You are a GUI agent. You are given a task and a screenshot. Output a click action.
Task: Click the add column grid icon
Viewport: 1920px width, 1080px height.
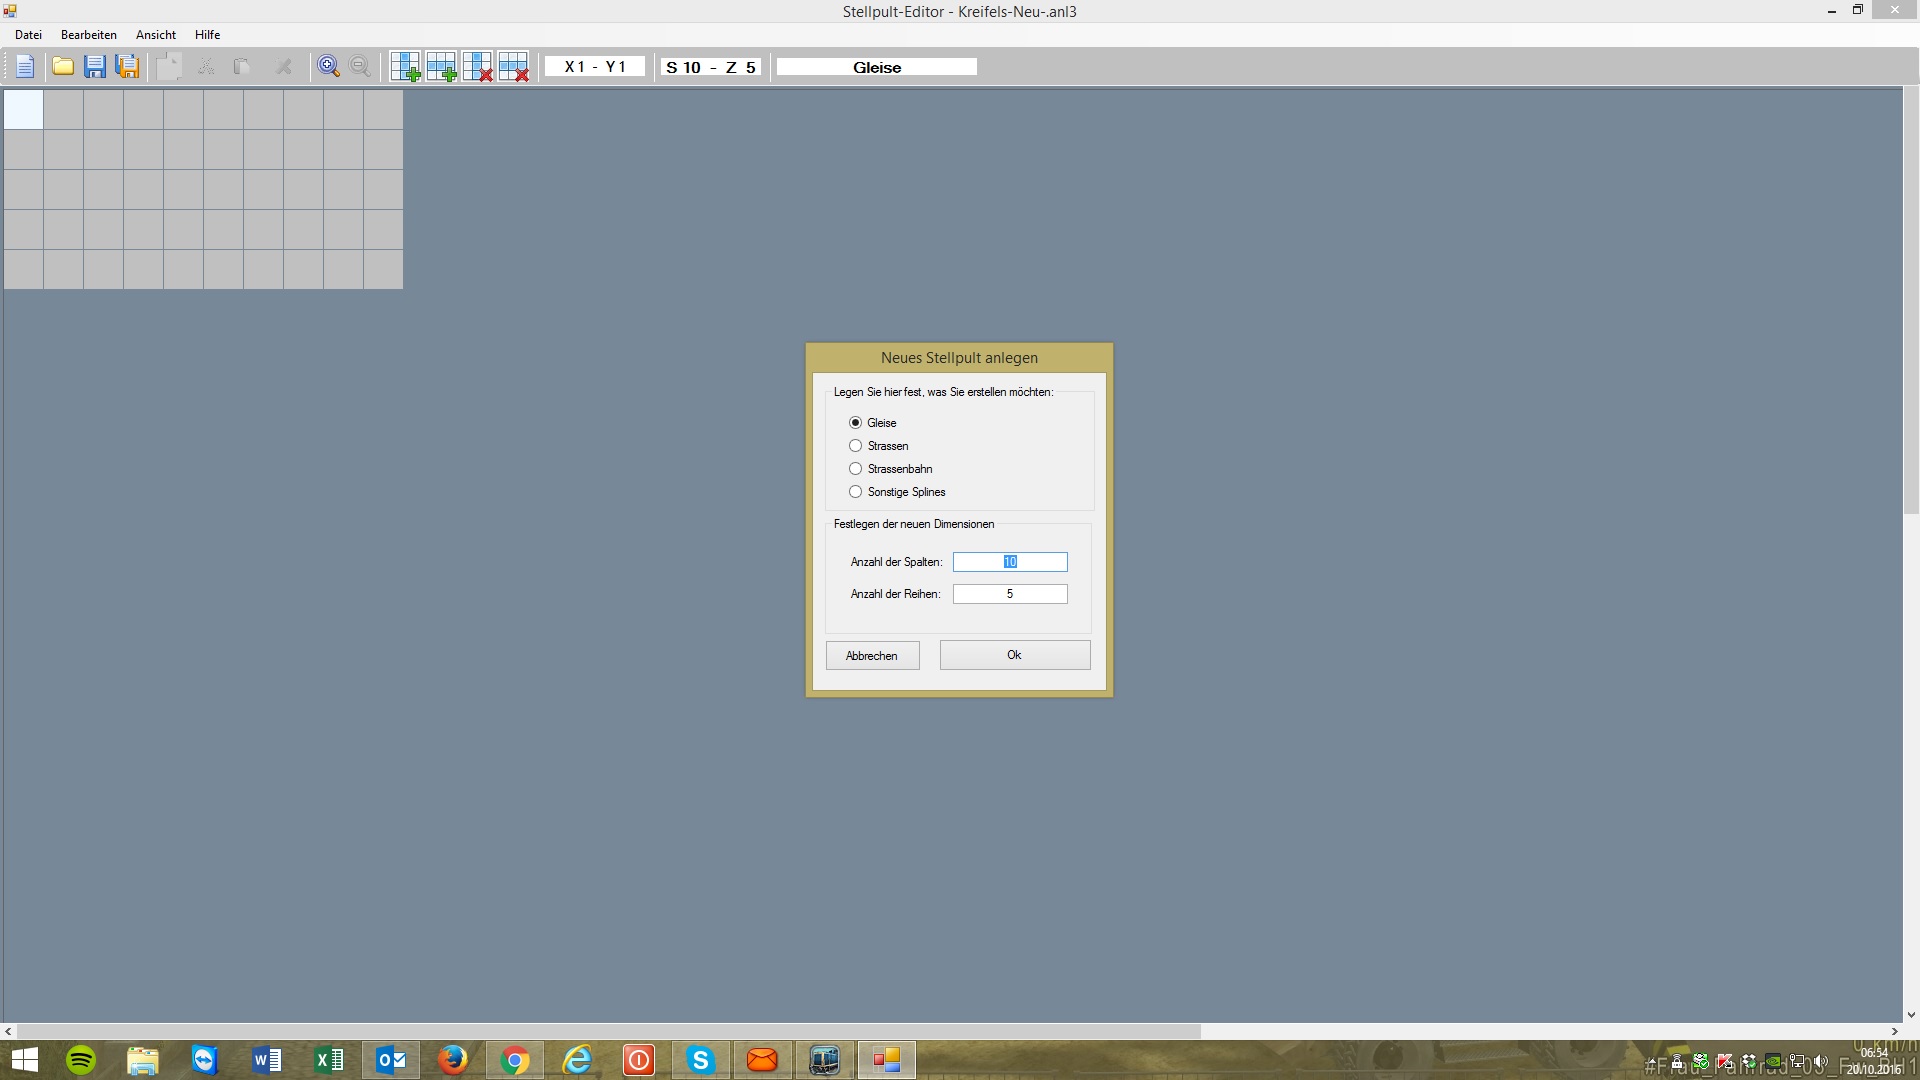pyautogui.click(x=405, y=67)
